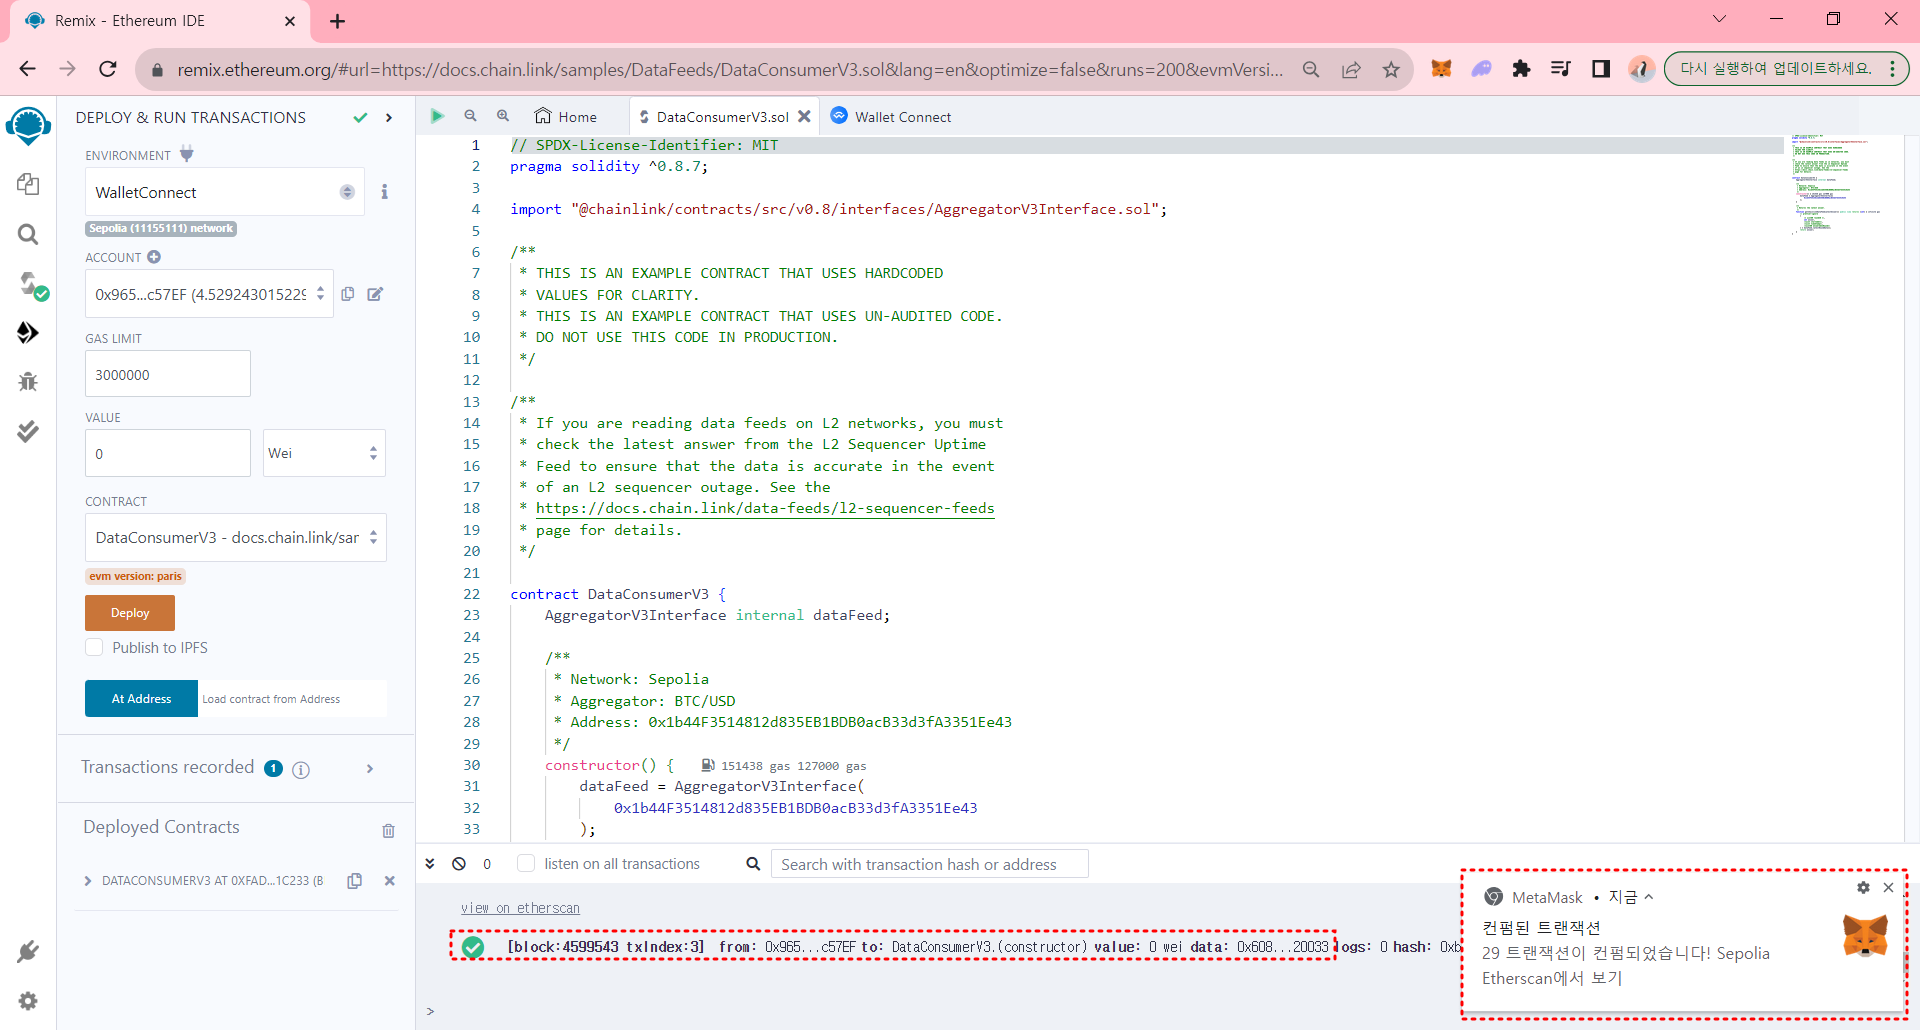The height and width of the screenshot is (1030, 1920).
Task: Clear deployed contracts with trash icon
Action: [388, 830]
